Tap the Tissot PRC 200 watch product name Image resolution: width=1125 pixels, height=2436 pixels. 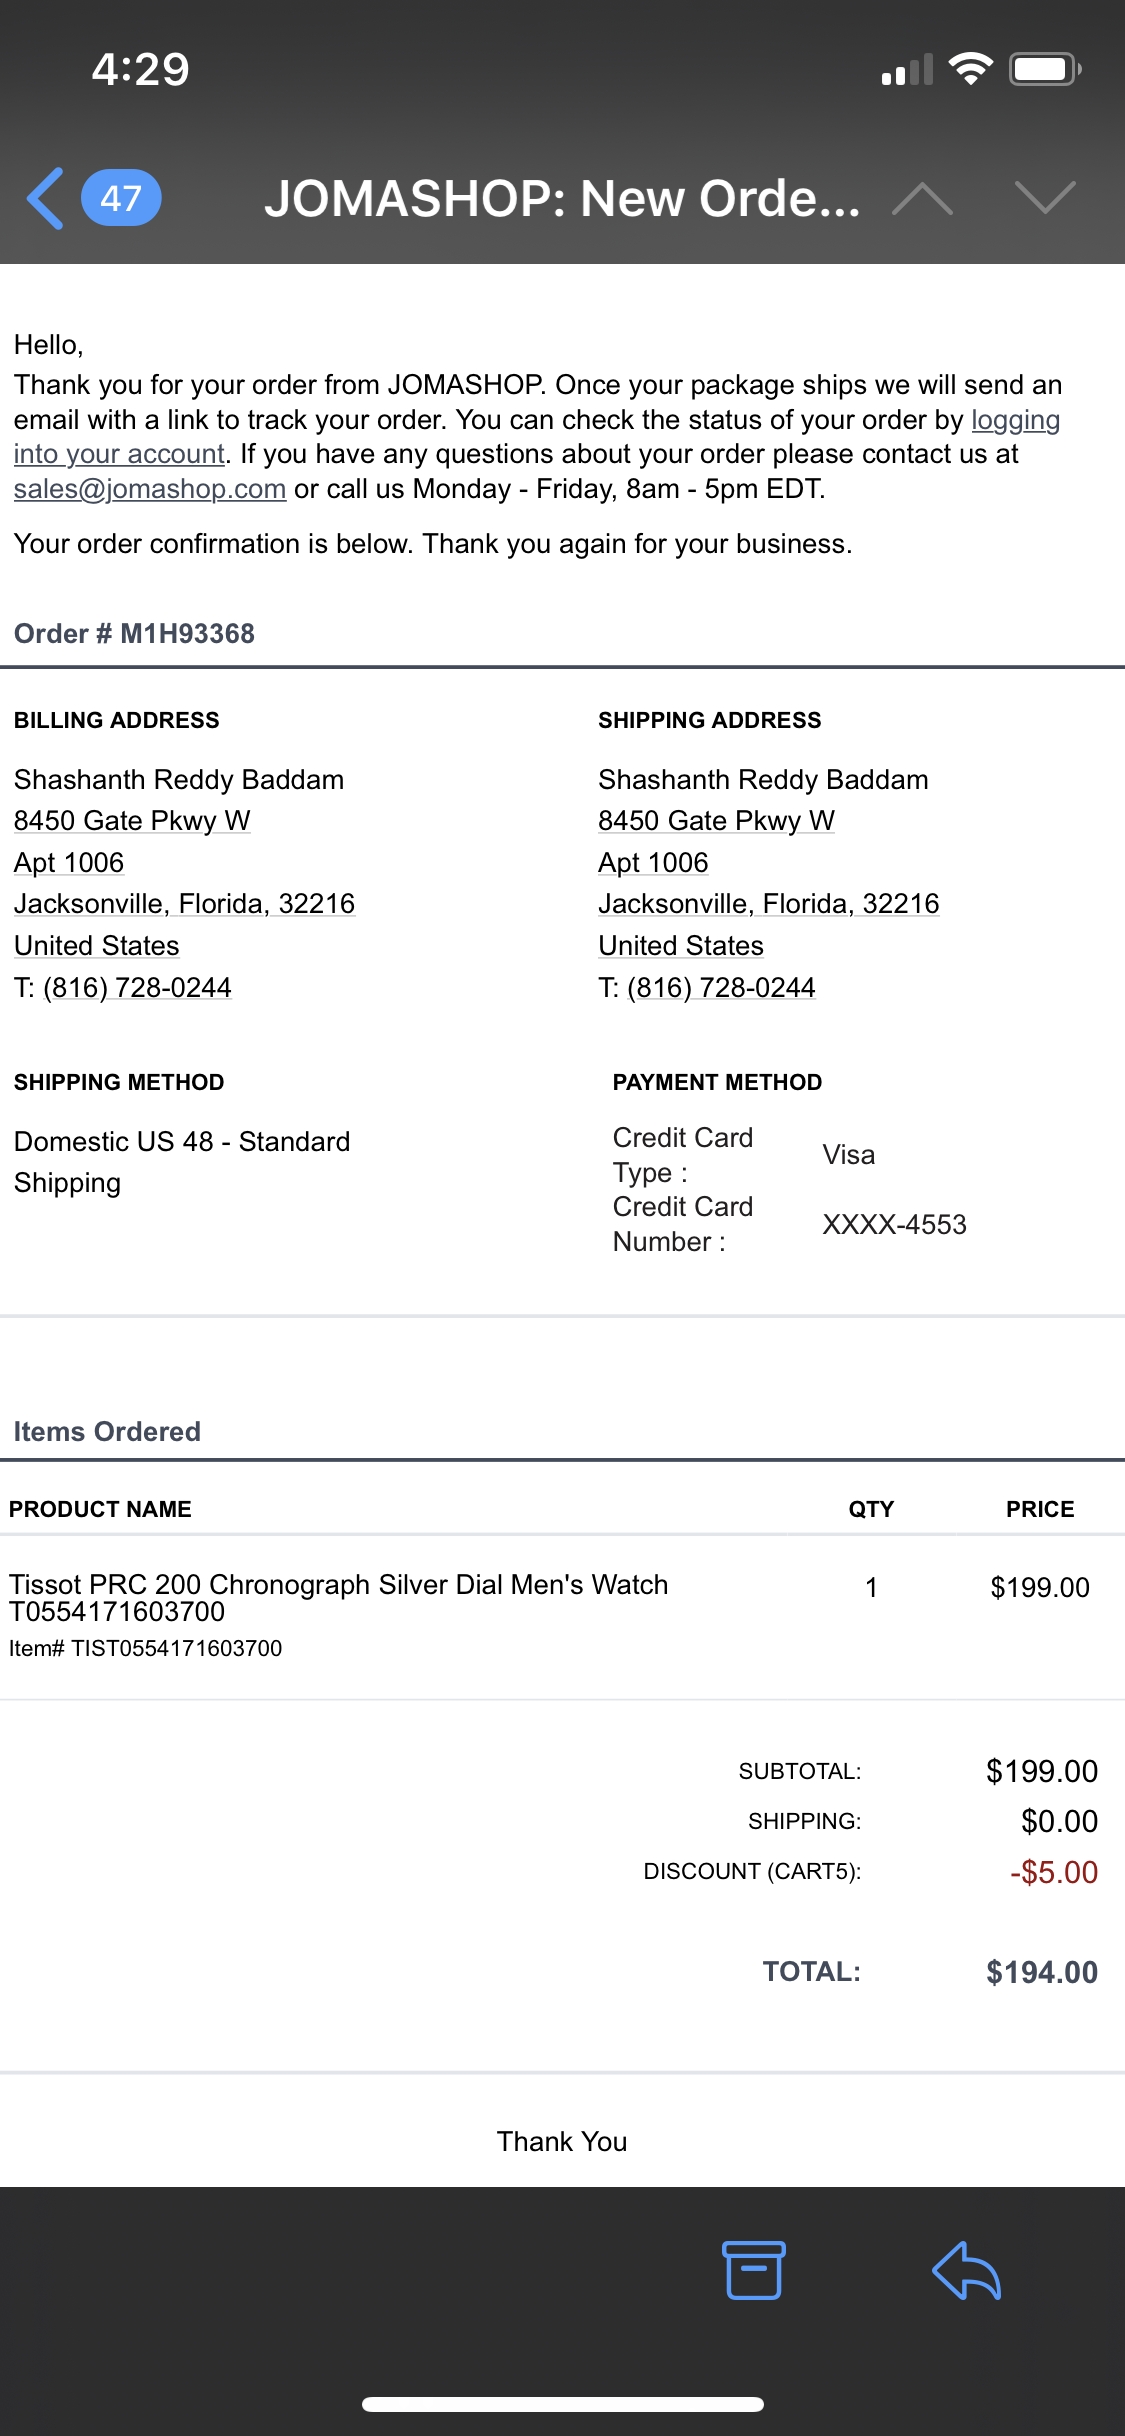[338, 1597]
